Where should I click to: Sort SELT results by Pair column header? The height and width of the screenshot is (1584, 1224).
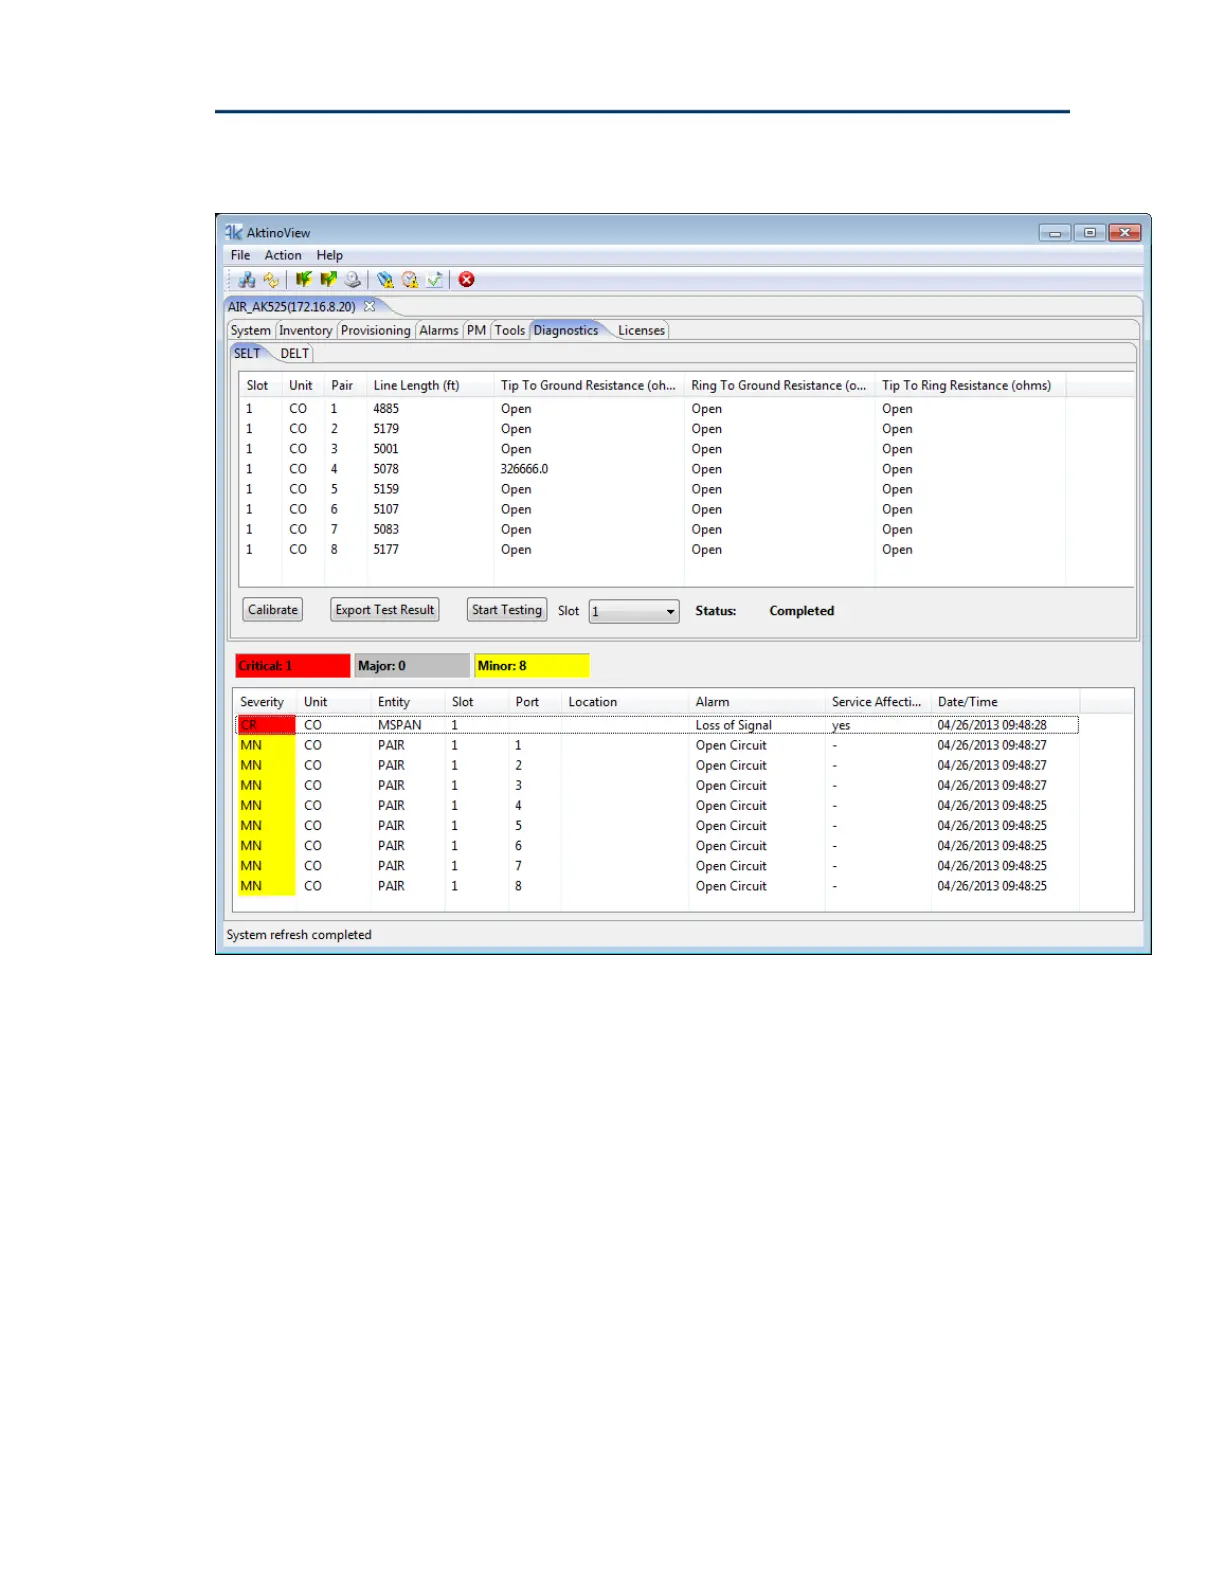pyautogui.click(x=345, y=385)
